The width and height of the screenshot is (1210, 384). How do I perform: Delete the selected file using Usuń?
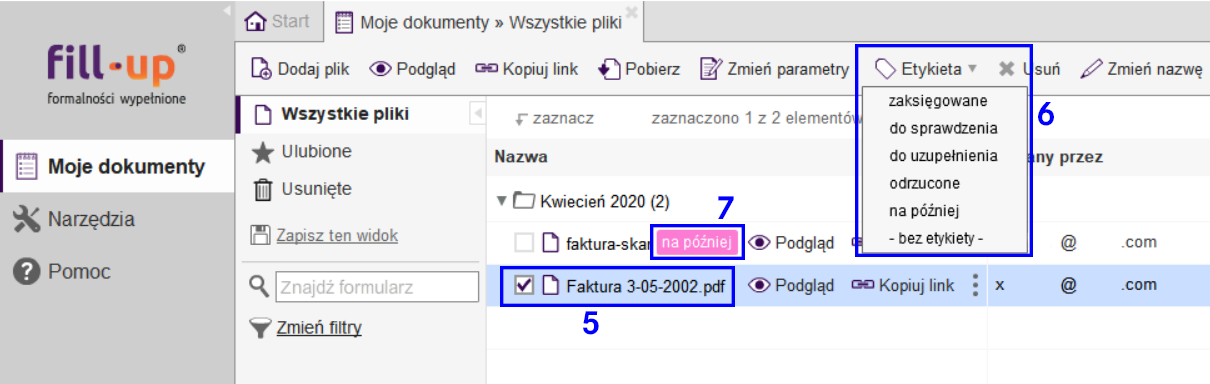[1029, 69]
